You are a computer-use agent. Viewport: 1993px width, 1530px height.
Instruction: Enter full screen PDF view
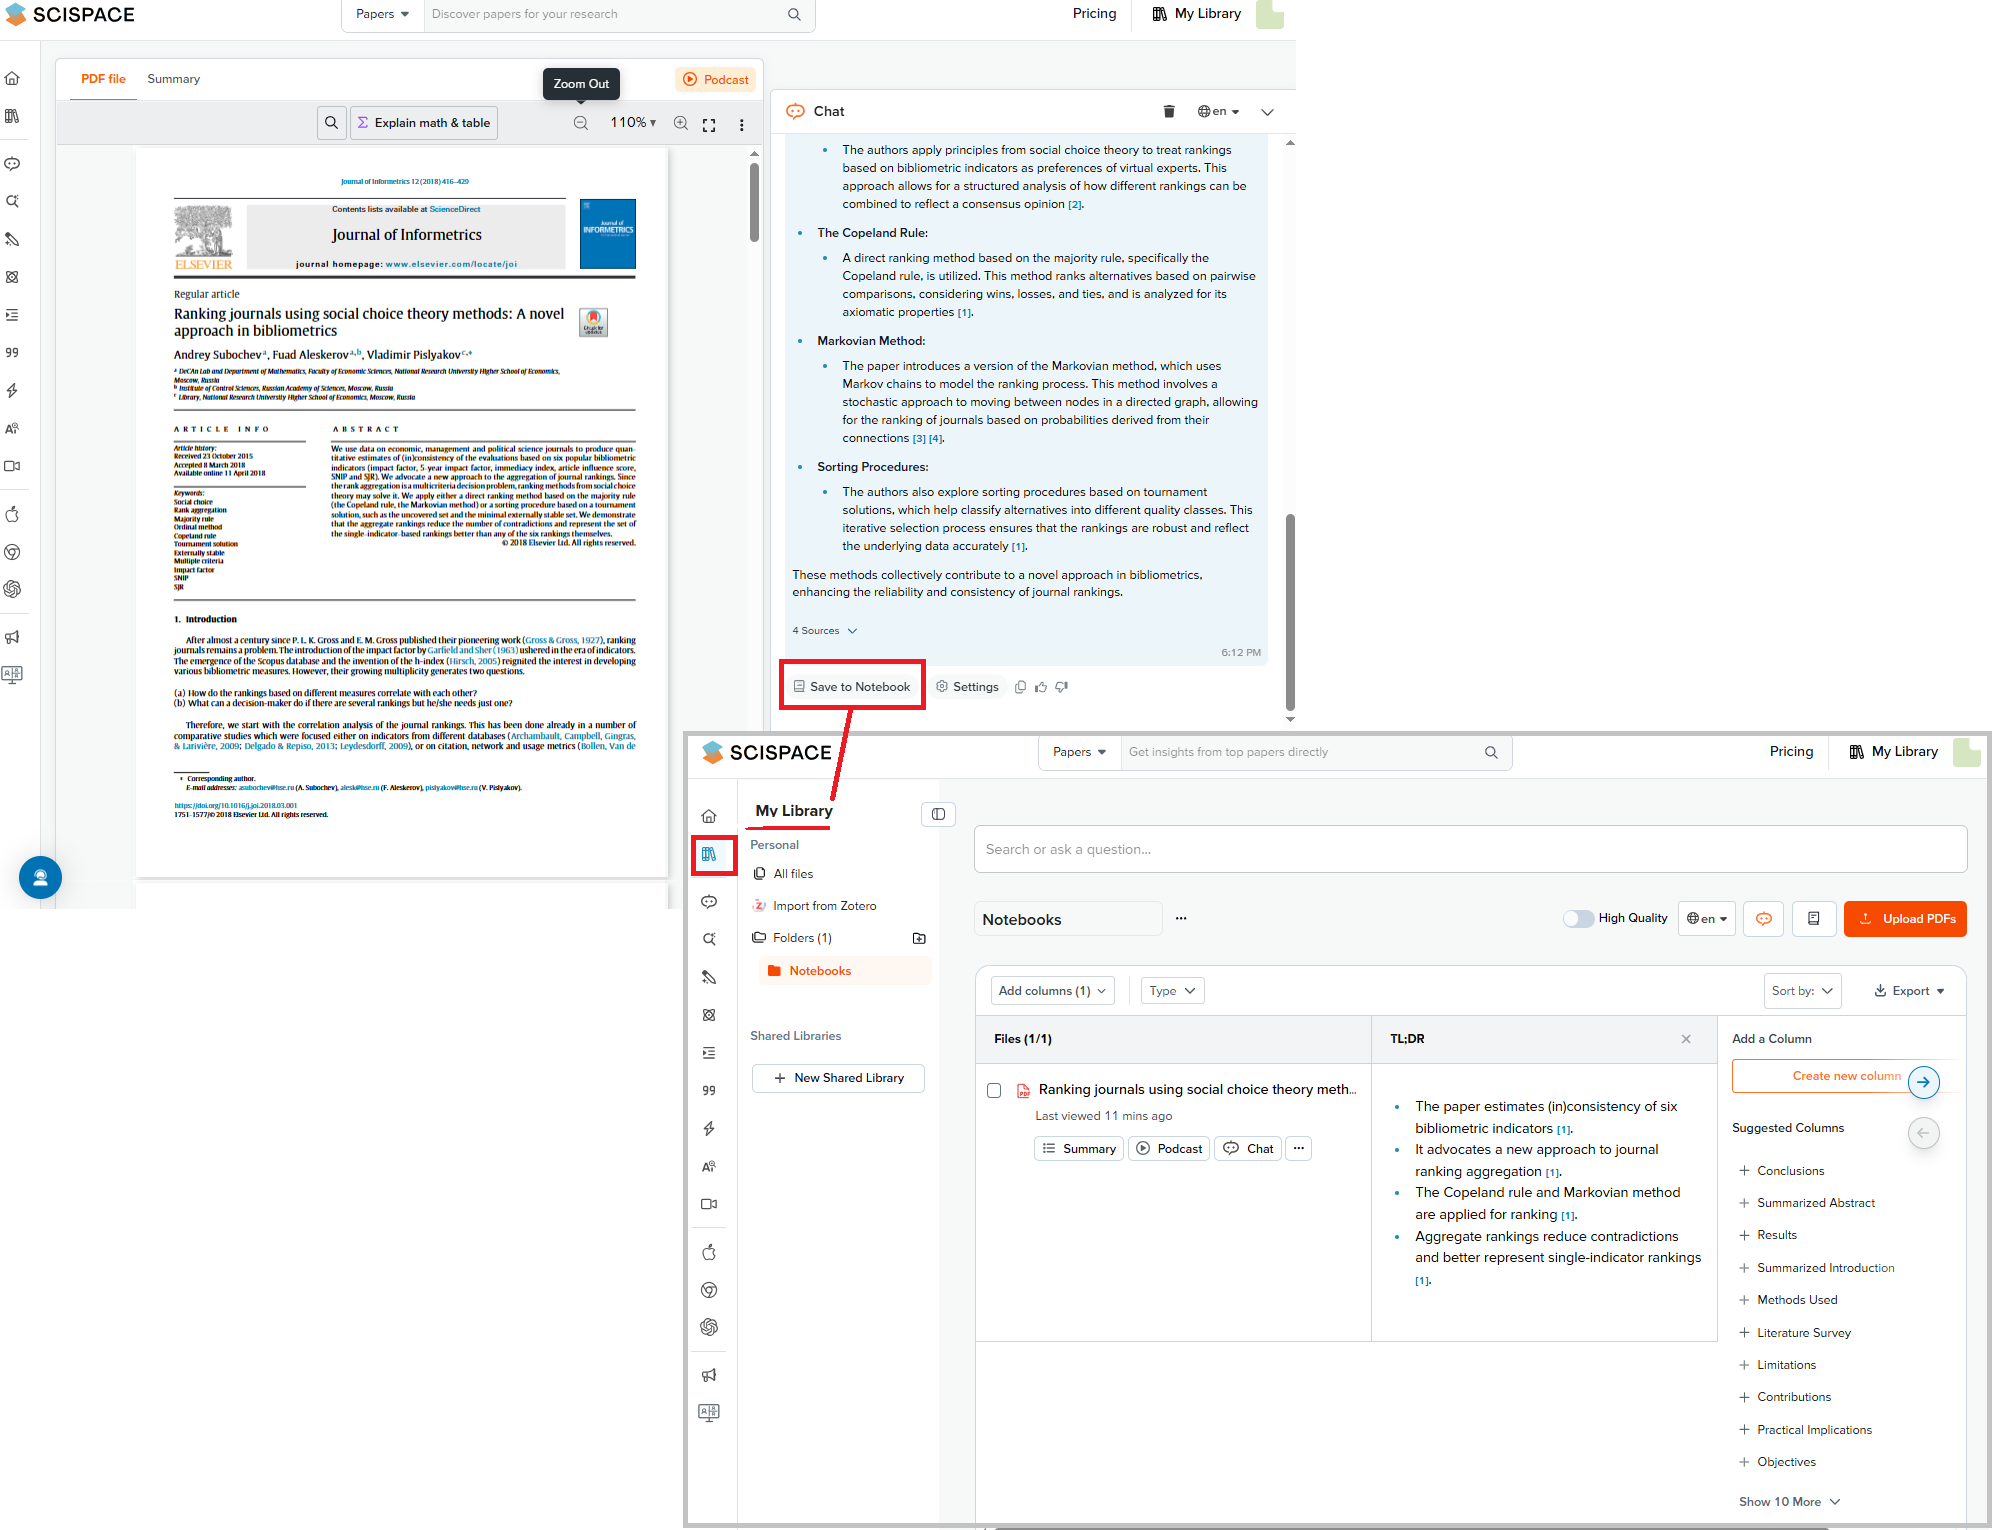point(709,125)
